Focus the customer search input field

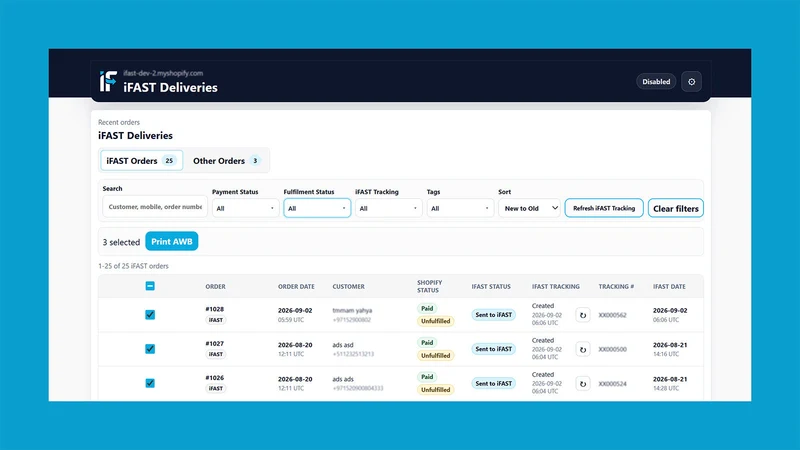155,207
